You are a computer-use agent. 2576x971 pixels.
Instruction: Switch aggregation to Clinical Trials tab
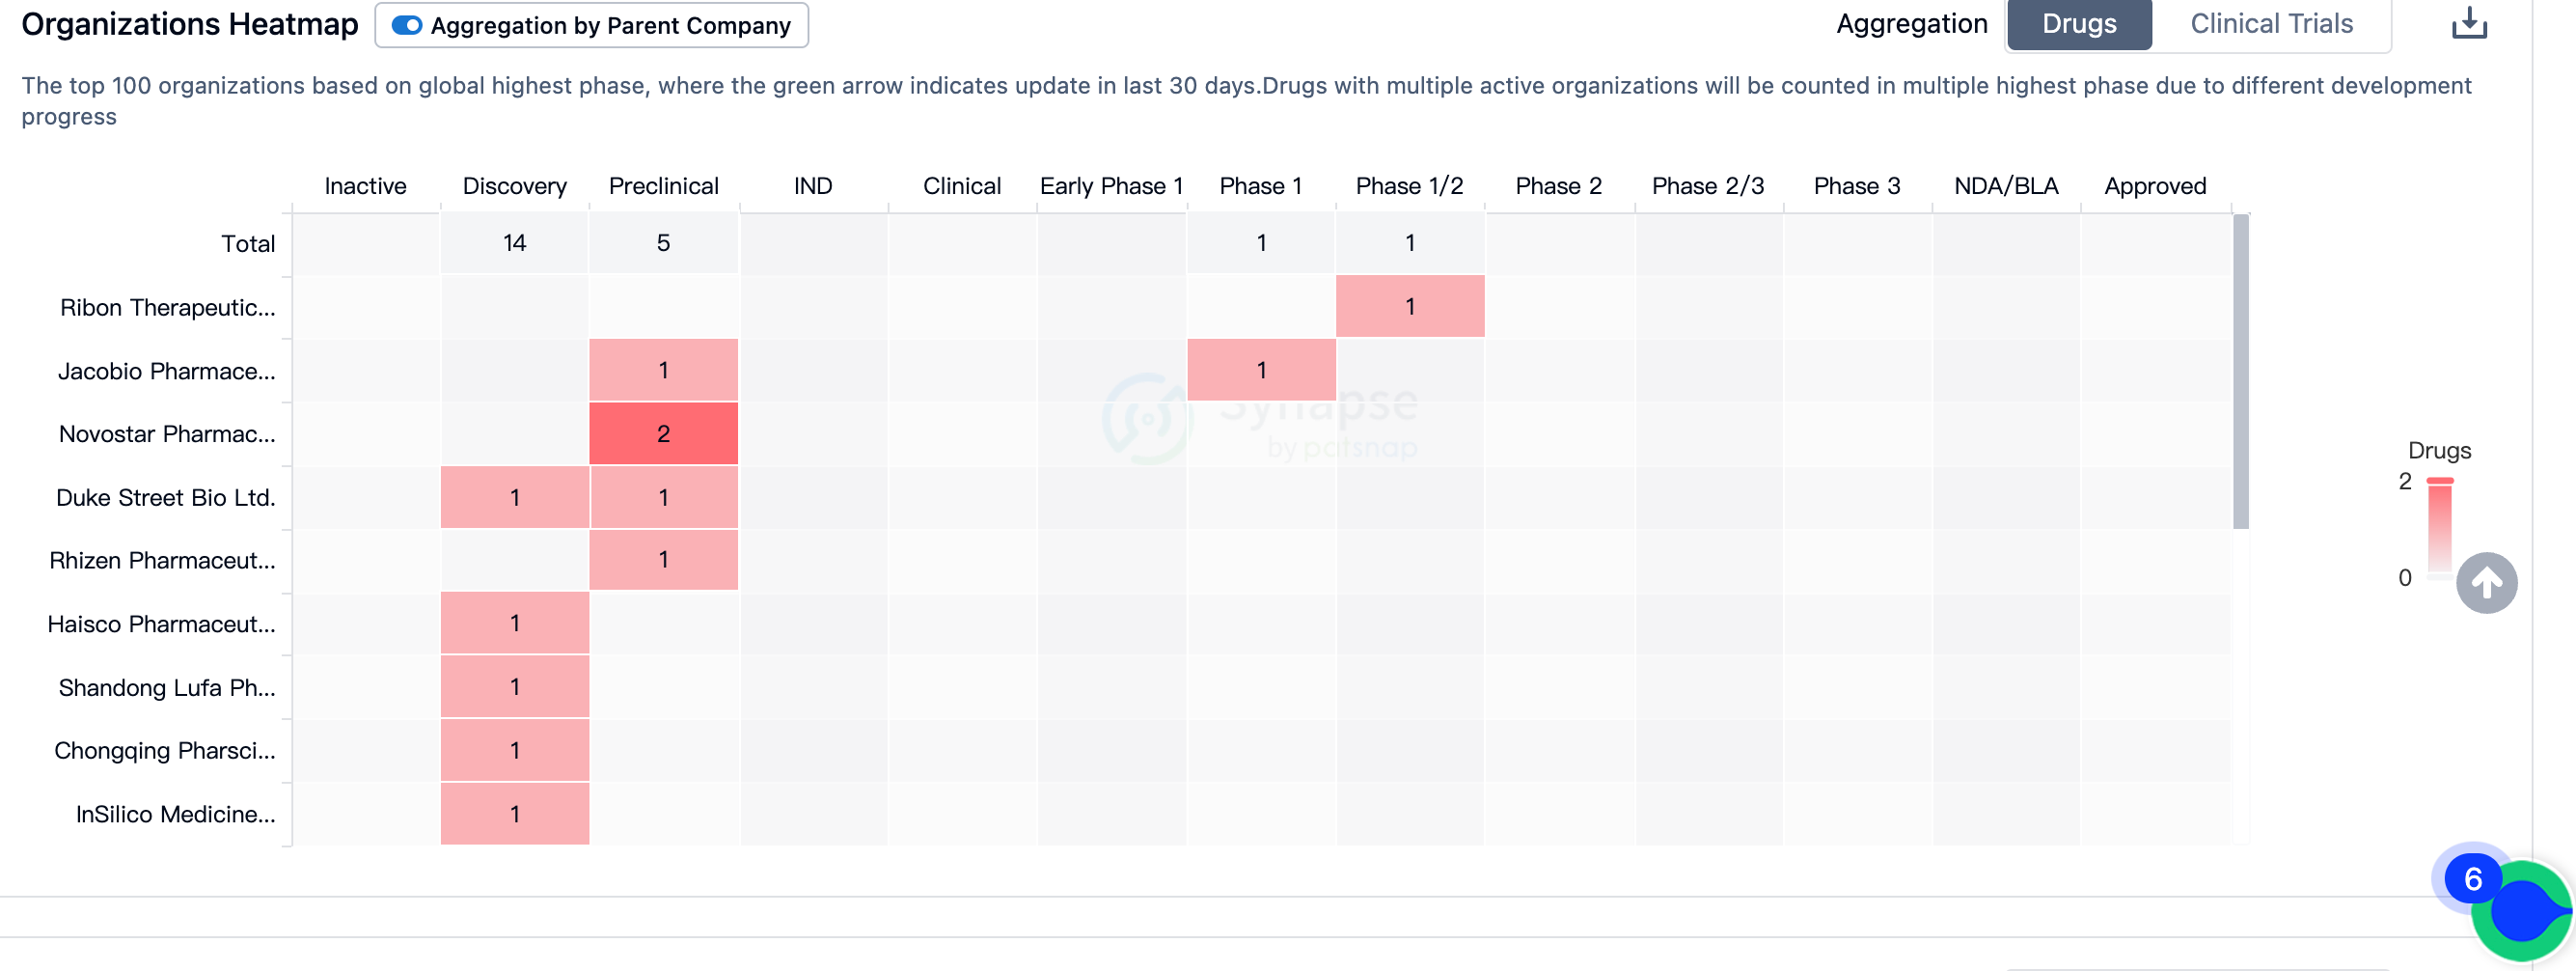tap(2270, 24)
